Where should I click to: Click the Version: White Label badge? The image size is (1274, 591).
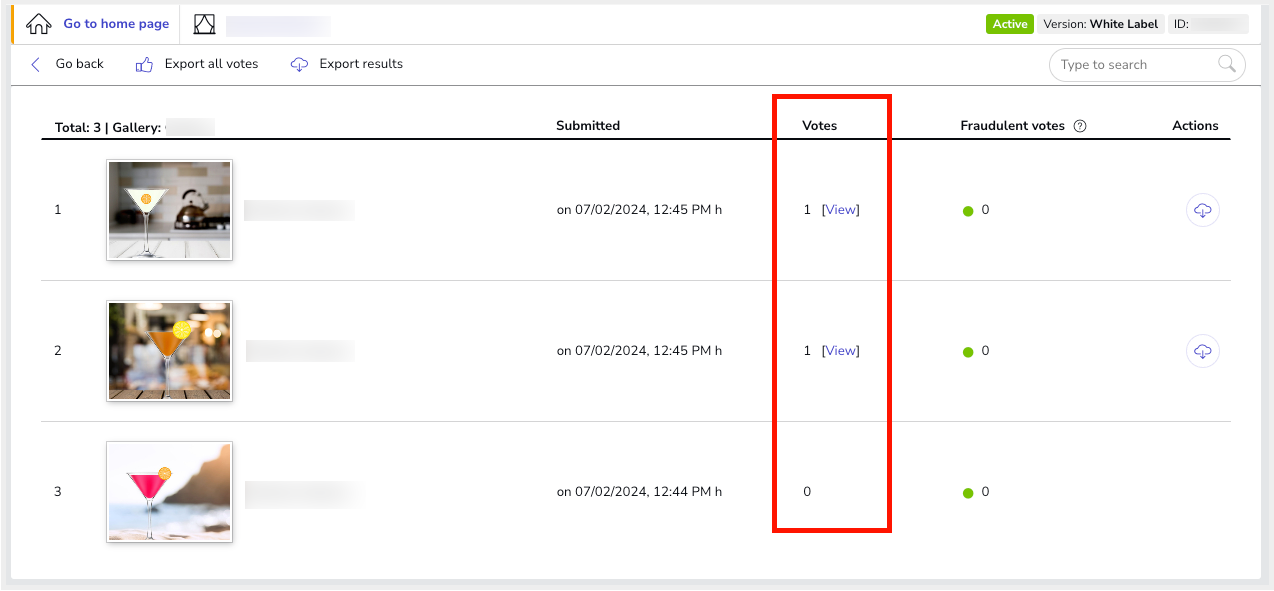[1100, 24]
